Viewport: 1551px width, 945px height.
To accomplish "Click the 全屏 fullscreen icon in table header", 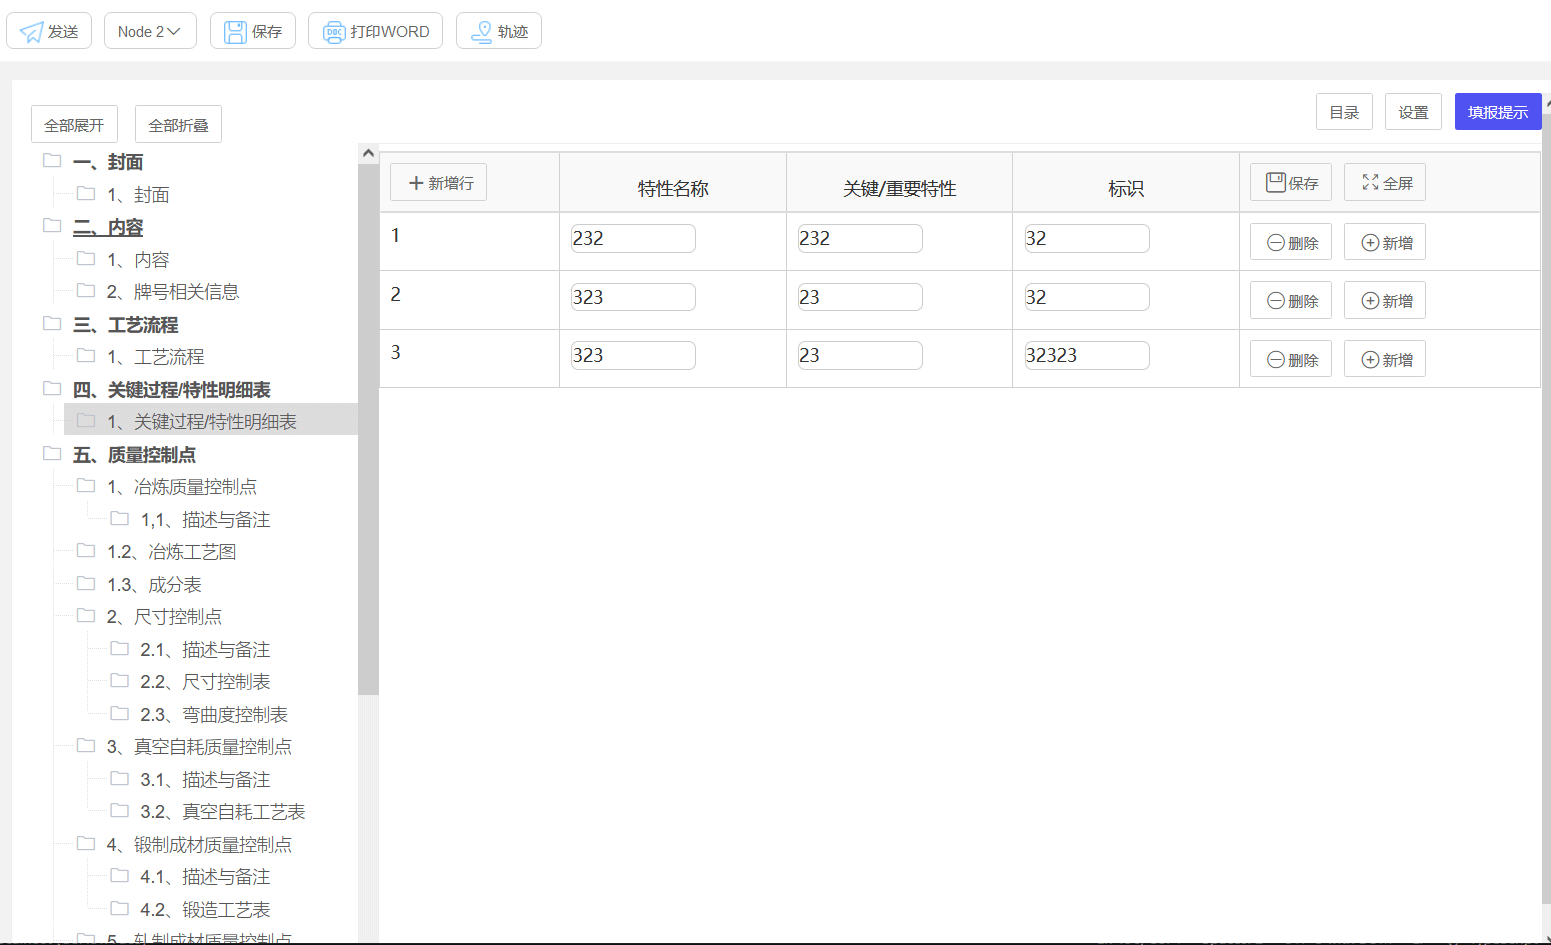I will (1370, 182).
